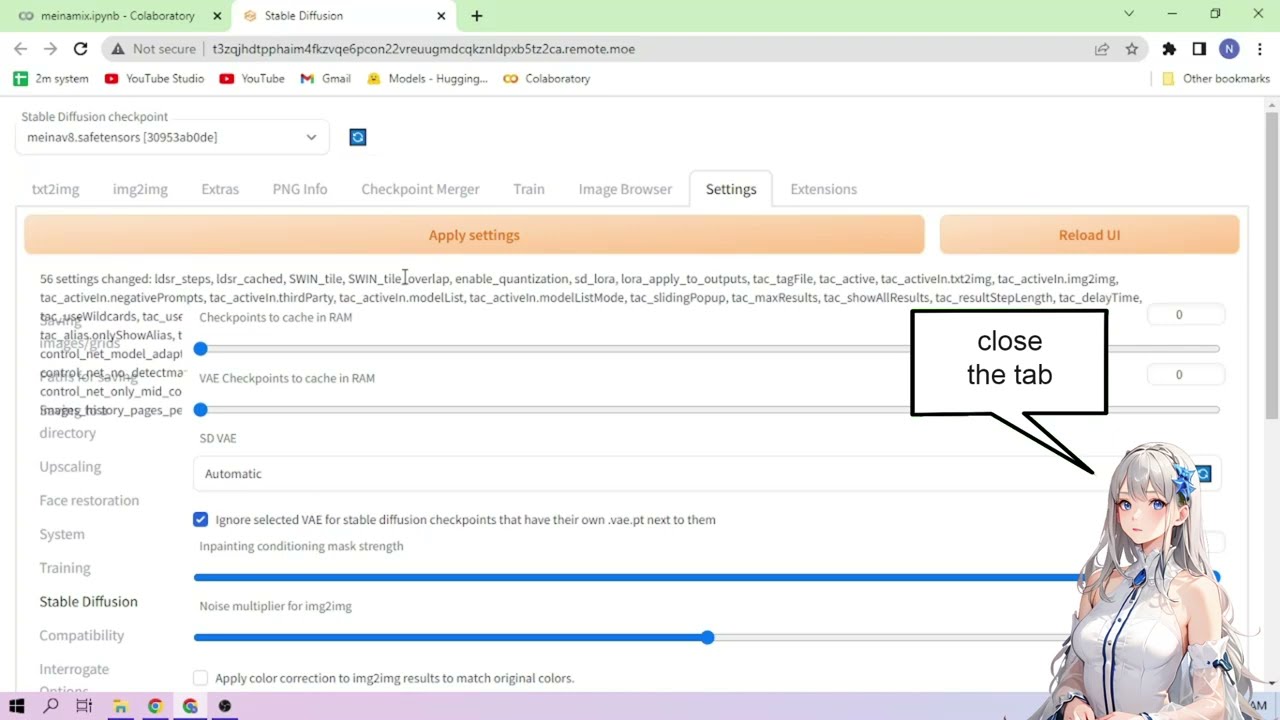1280x720 pixels.
Task: Adjust Inpainting conditioning mask strength slider
Action: pyautogui.click(x=707, y=578)
